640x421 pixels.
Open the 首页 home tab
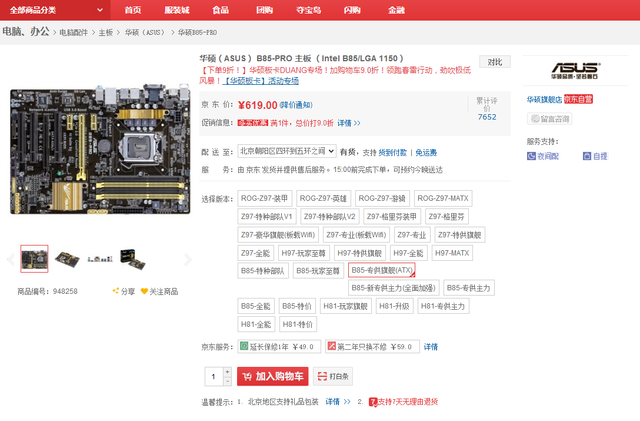(x=133, y=10)
